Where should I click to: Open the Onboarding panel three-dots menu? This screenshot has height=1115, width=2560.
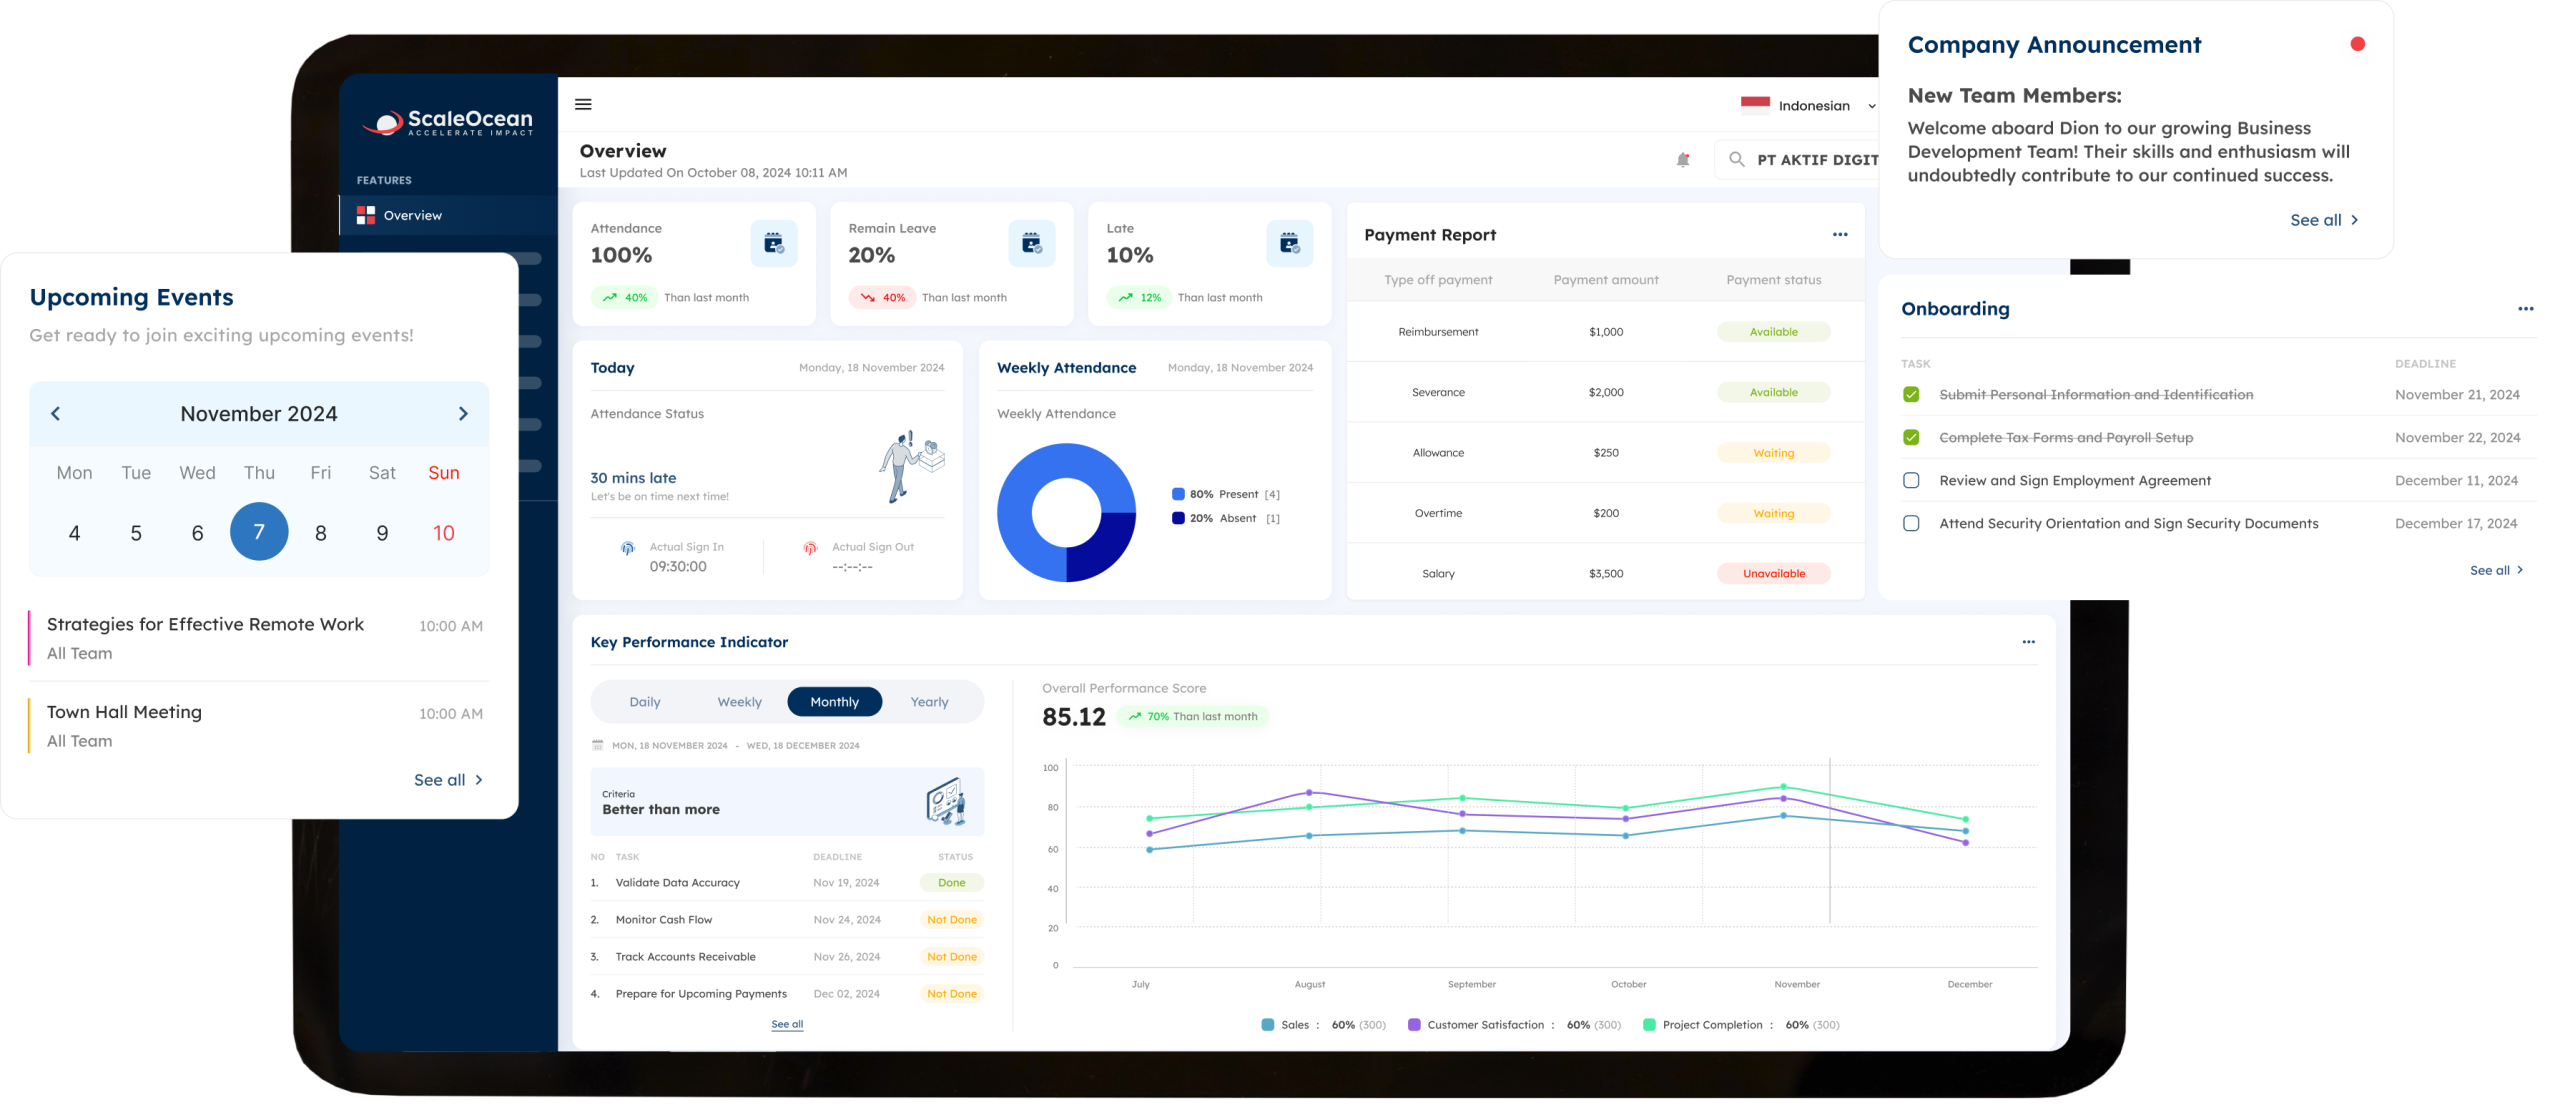(2525, 309)
